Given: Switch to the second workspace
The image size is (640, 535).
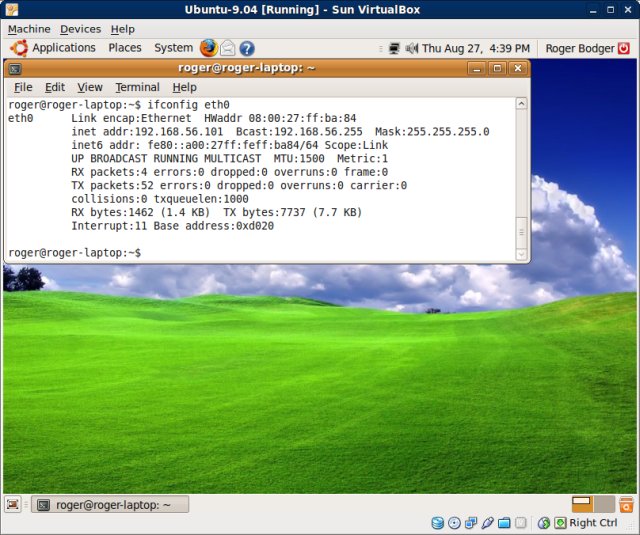Looking at the screenshot, I should click(604, 504).
